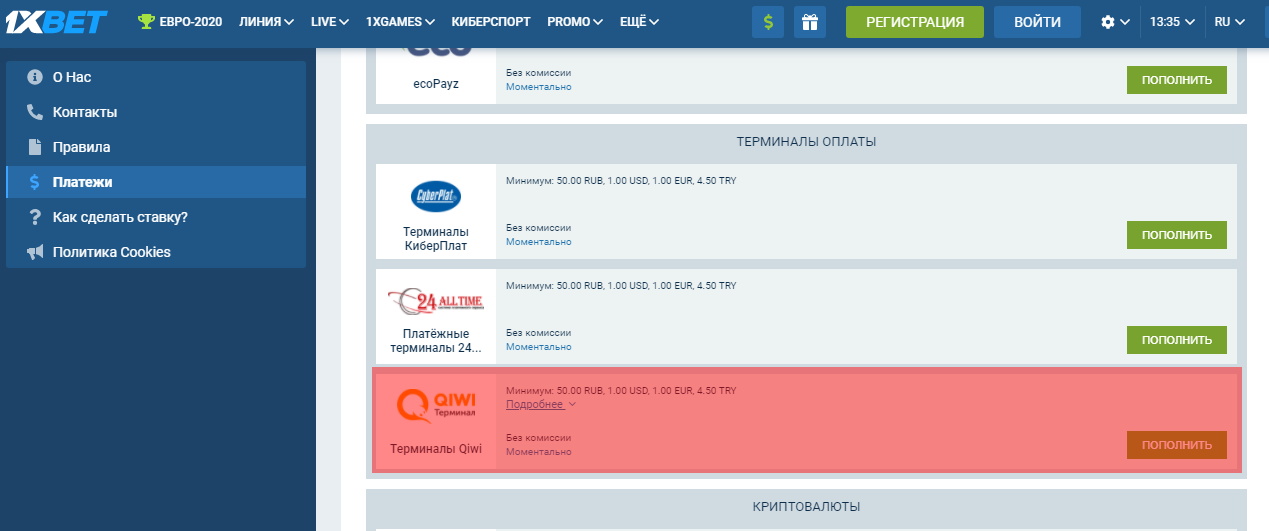This screenshot has height=531, width=1269.
Task: Click the РЕГИСТРАЦИЯ button
Action: [x=914, y=22]
